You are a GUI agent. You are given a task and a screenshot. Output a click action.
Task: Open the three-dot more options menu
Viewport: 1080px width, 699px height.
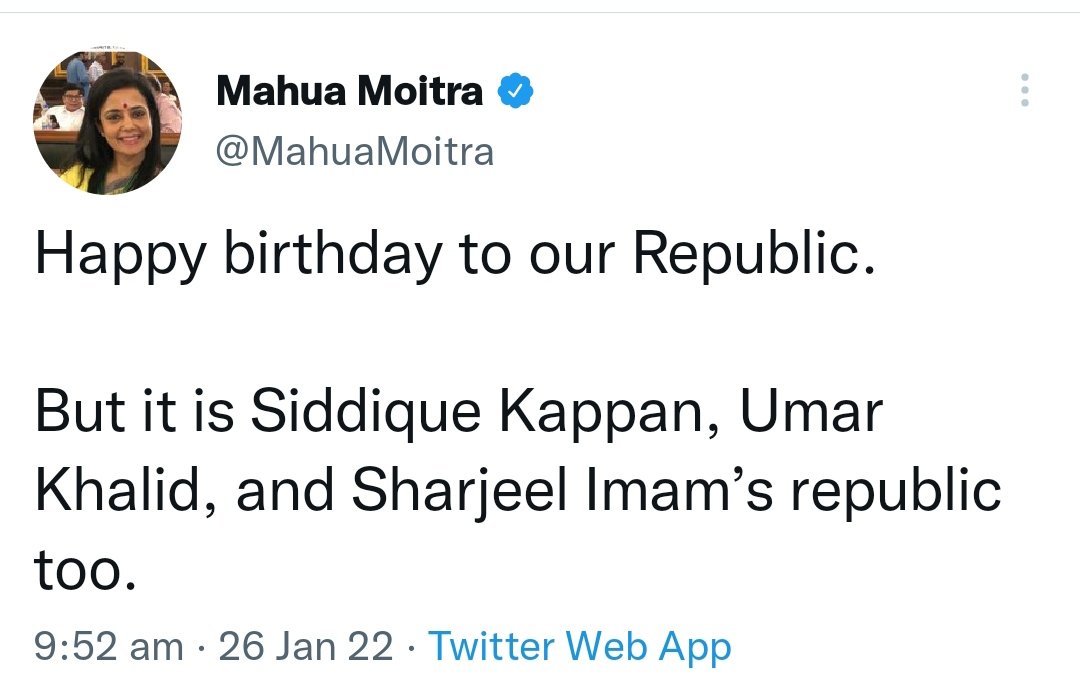click(x=1024, y=91)
